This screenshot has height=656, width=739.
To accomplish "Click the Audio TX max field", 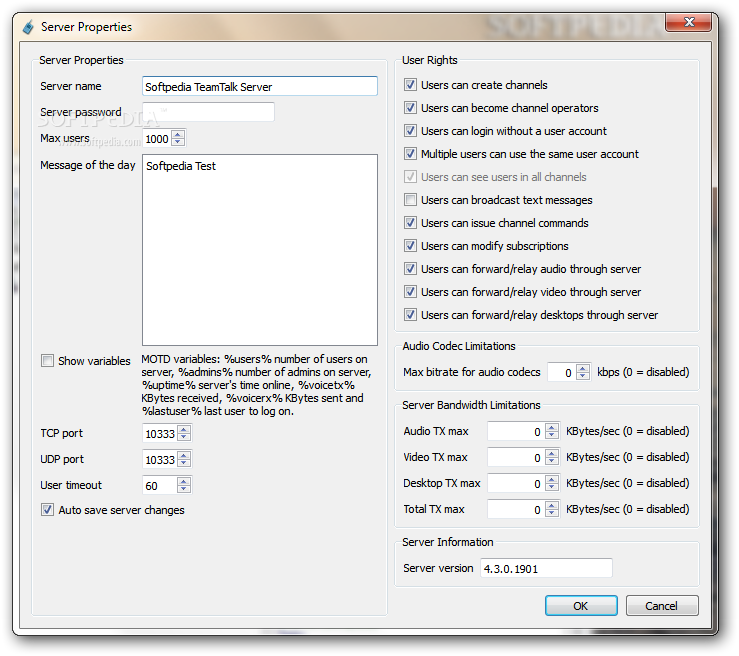I will click(x=516, y=431).
